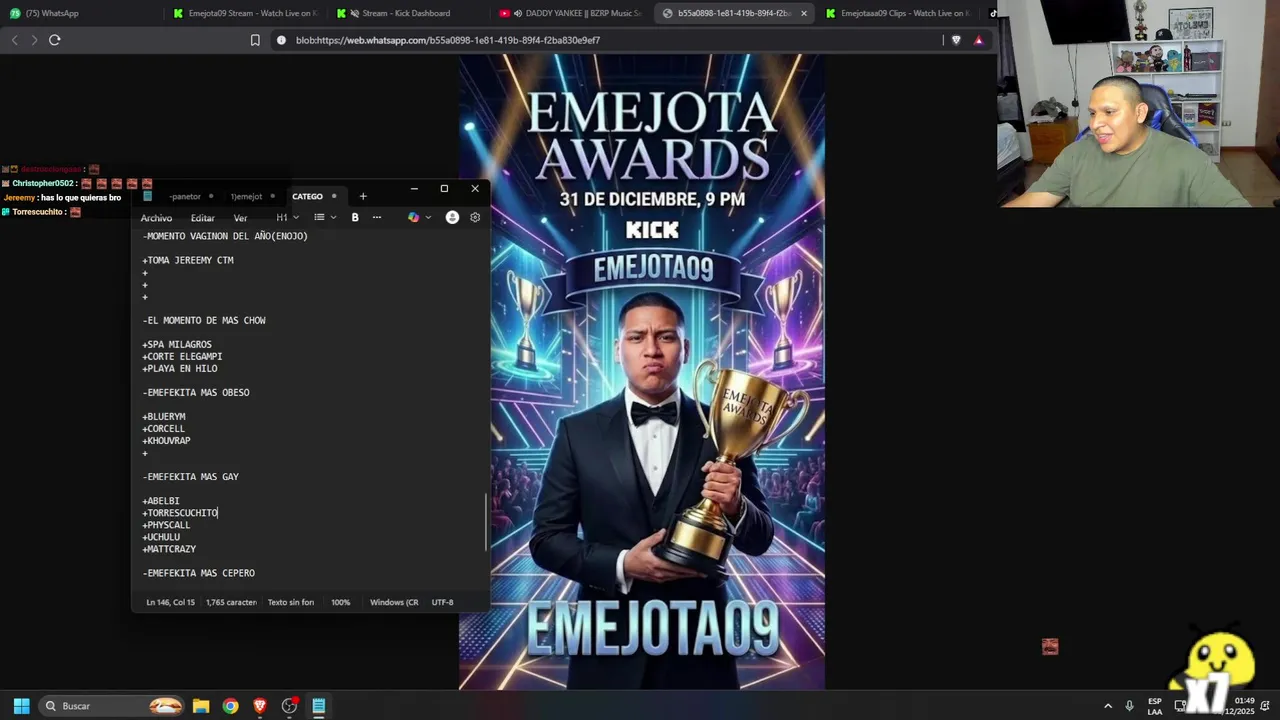Open Notepad from the taskbar

(319, 706)
